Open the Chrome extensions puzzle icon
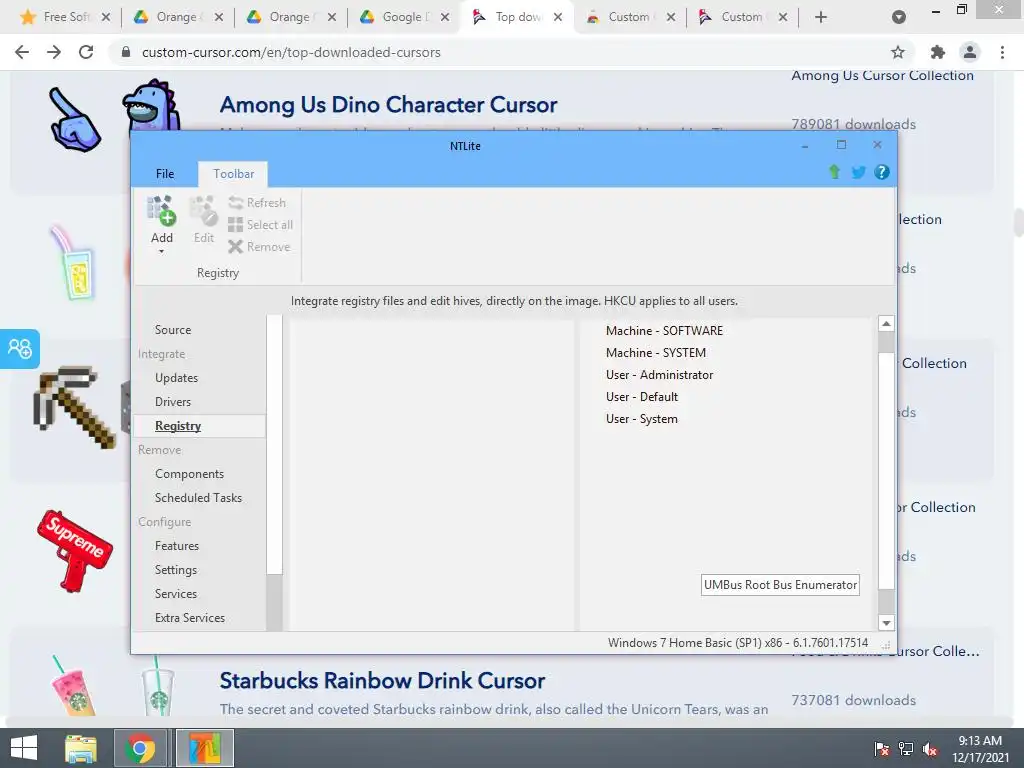This screenshot has height=768, width=1024. pyautogui.click(x=938, y=52)
